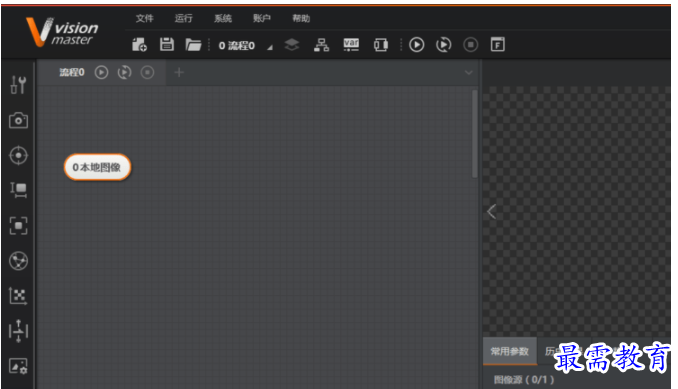Switch to the 常用参数 tab
This screenshot has width=678, height=389.
click(509, 351)
